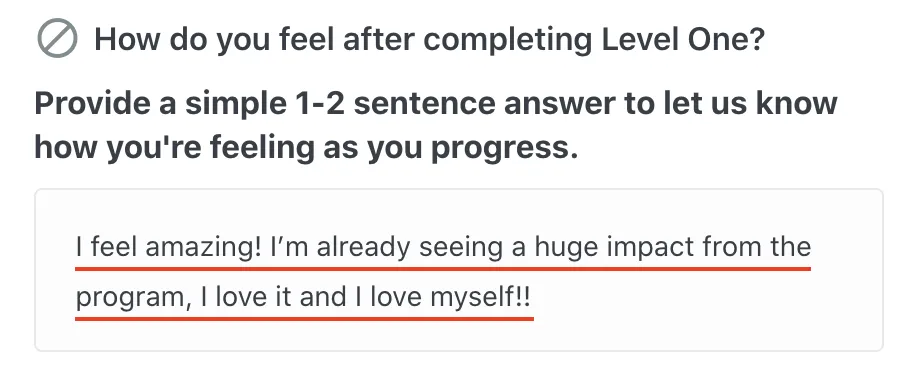Place cursor on the phrase "love it"

coord(254,297)
